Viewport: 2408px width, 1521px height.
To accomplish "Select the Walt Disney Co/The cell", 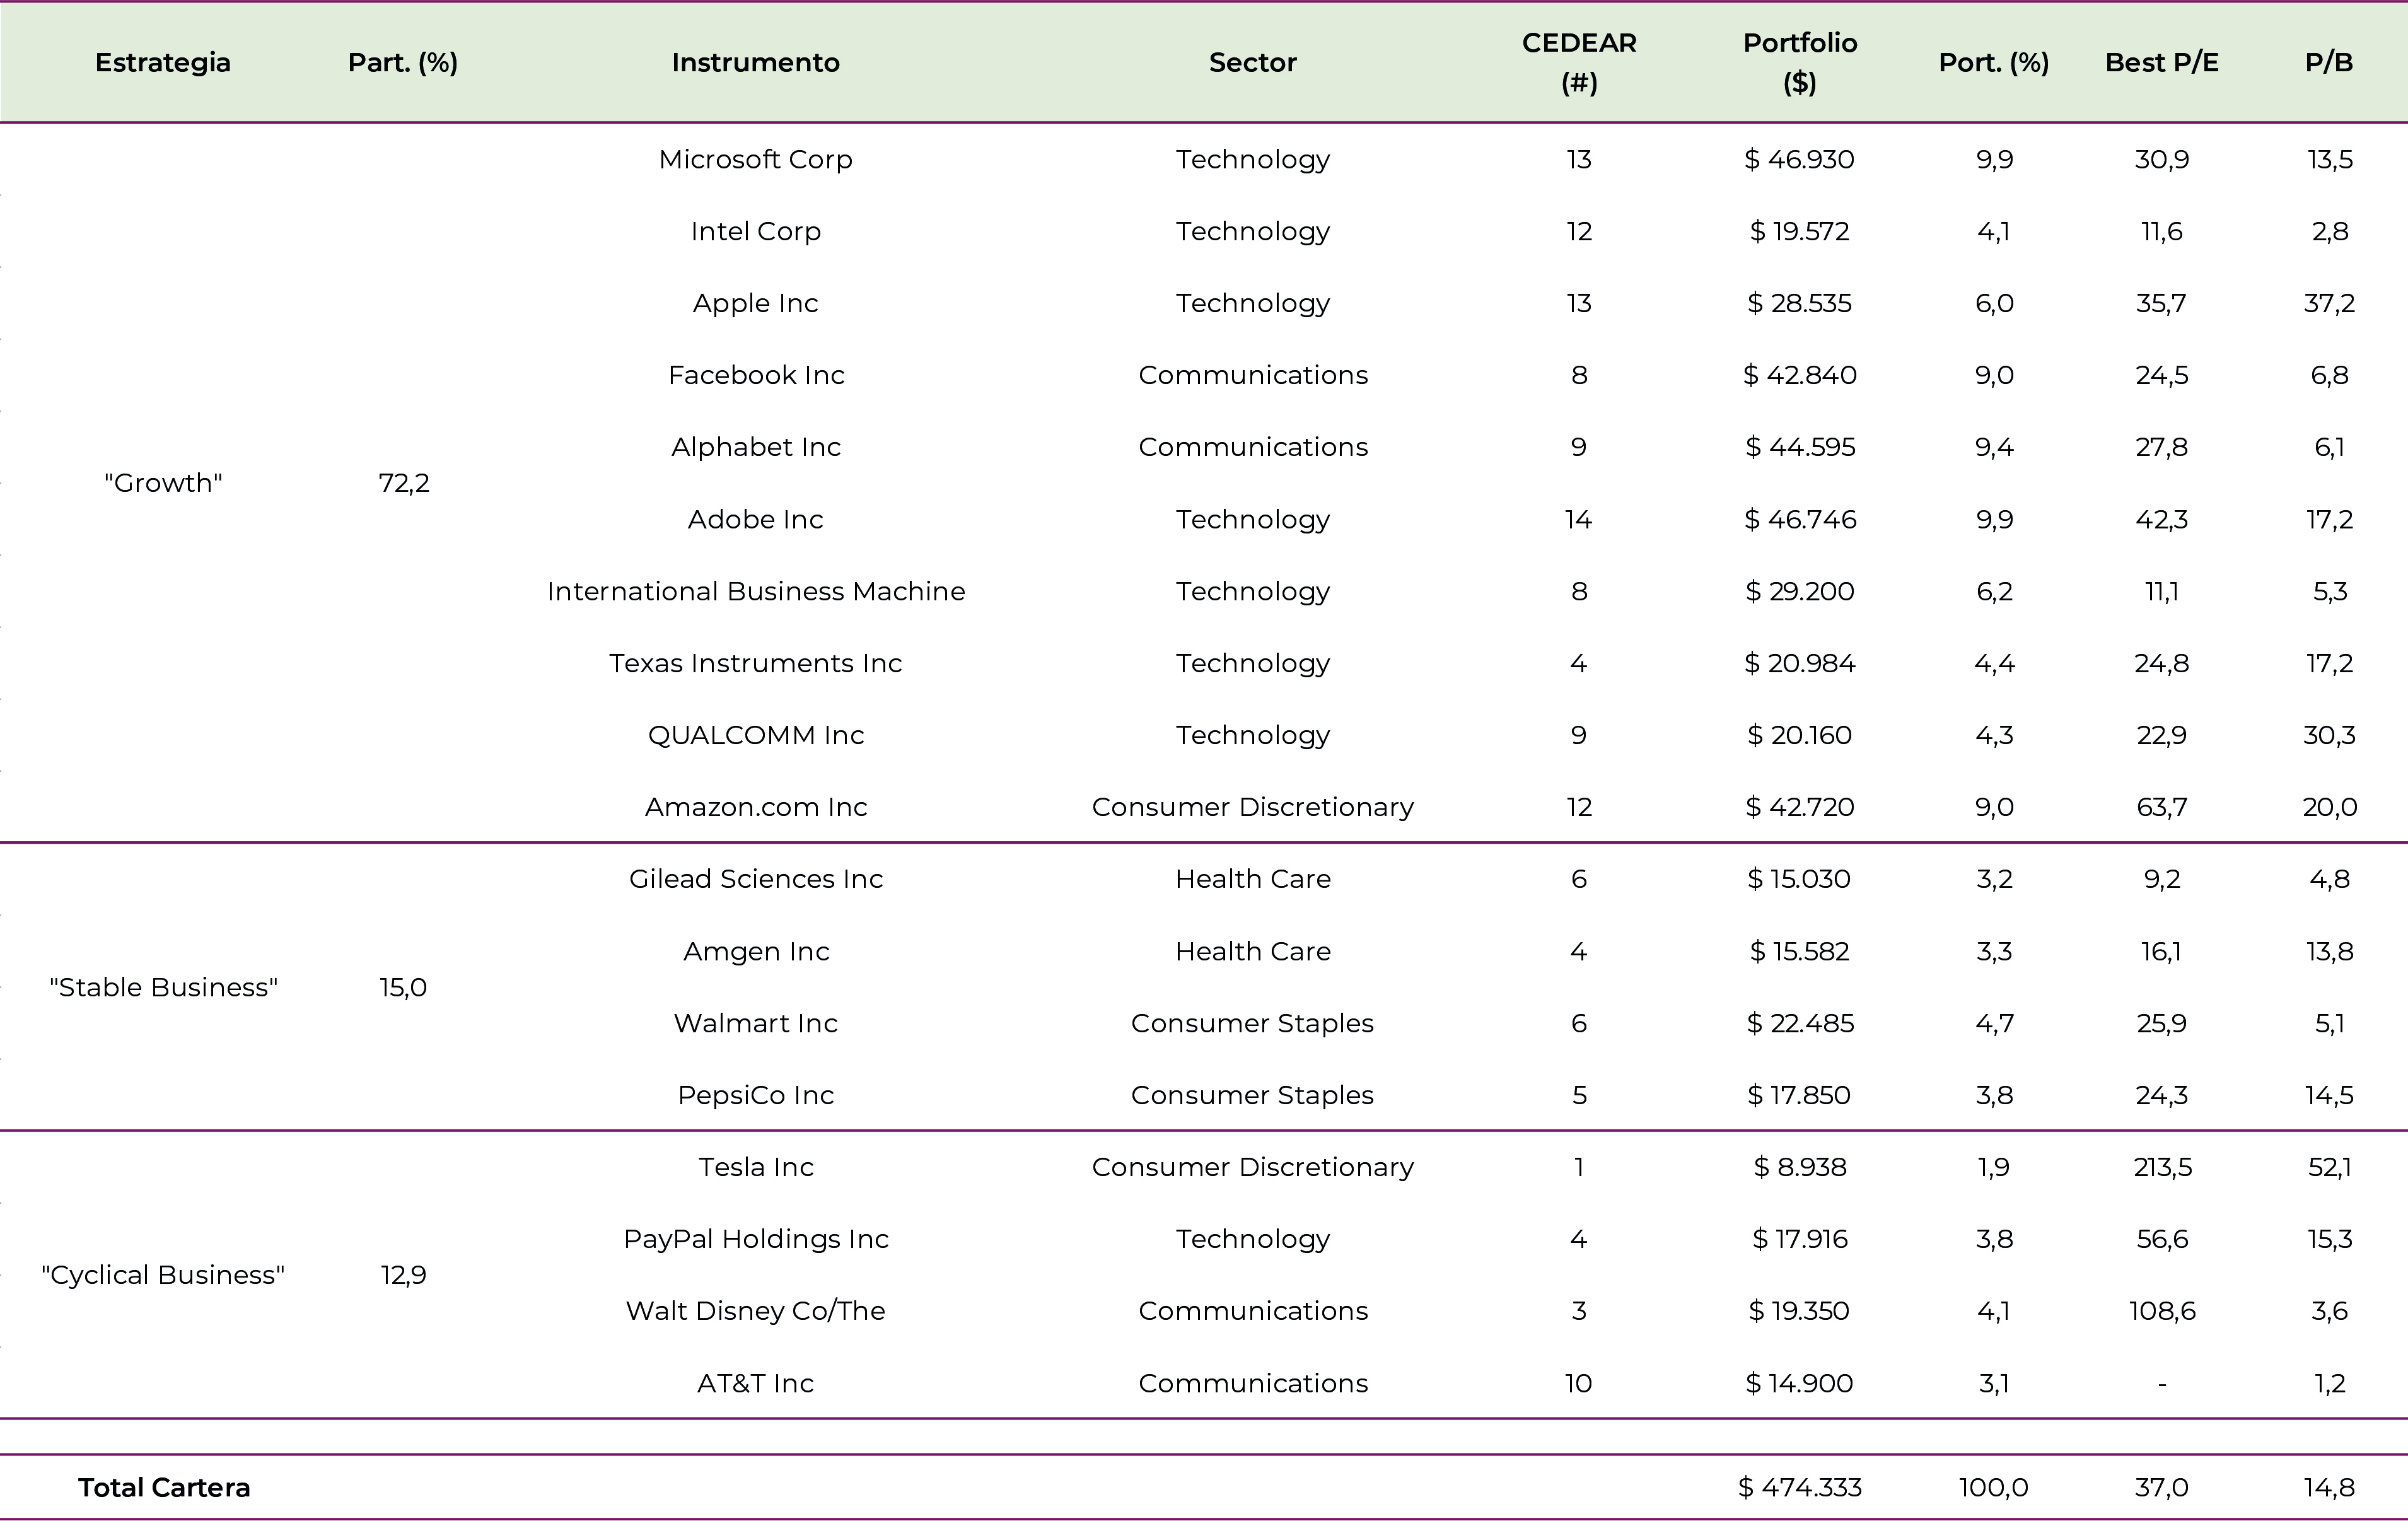I will 755,1311.
